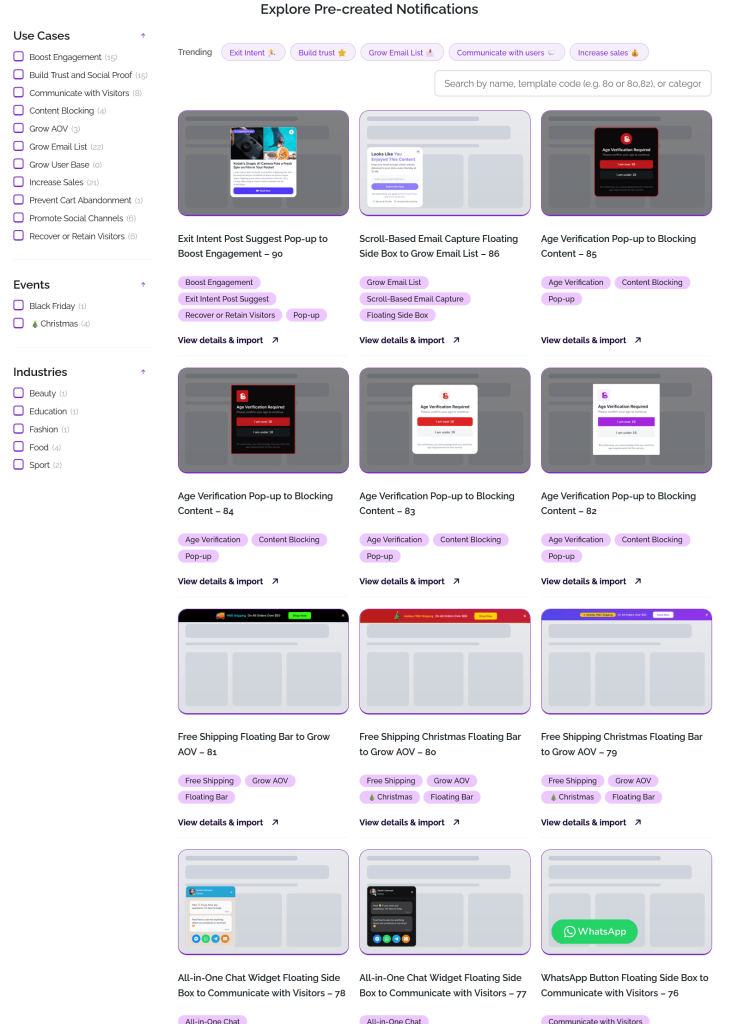Tick the Food industry checkbox
This screenshot has height=1024, width=738.
pyautogui.click(x=18, y=447)
